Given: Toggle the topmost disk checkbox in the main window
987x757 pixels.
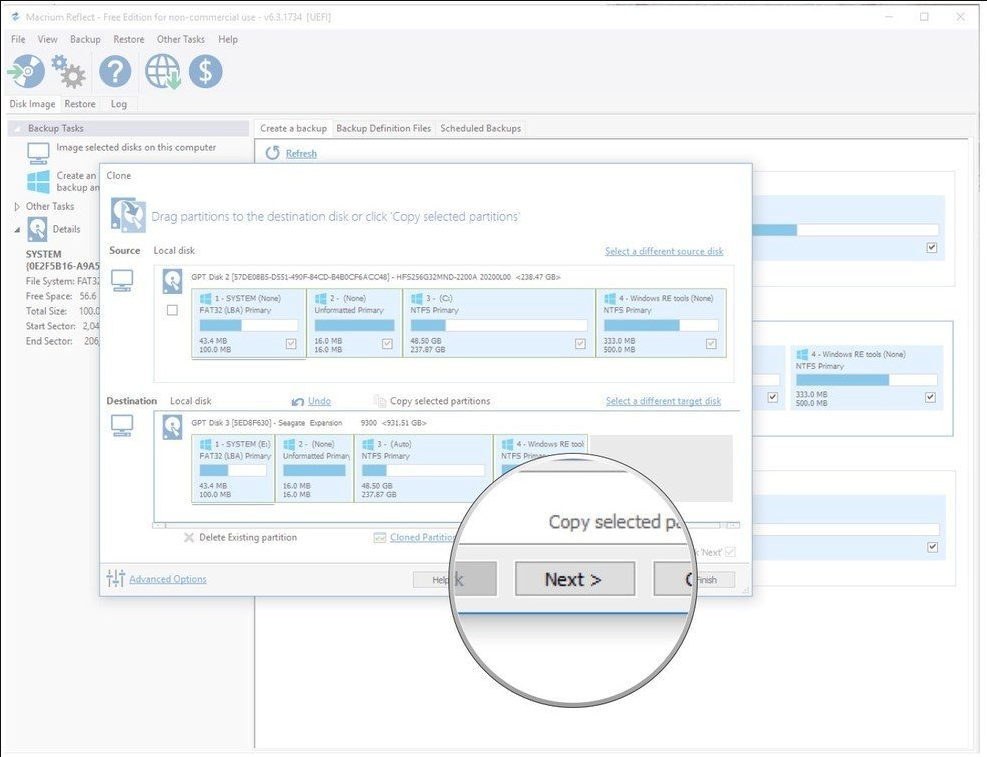Looking at the screenshot, I should coord(932,248).
